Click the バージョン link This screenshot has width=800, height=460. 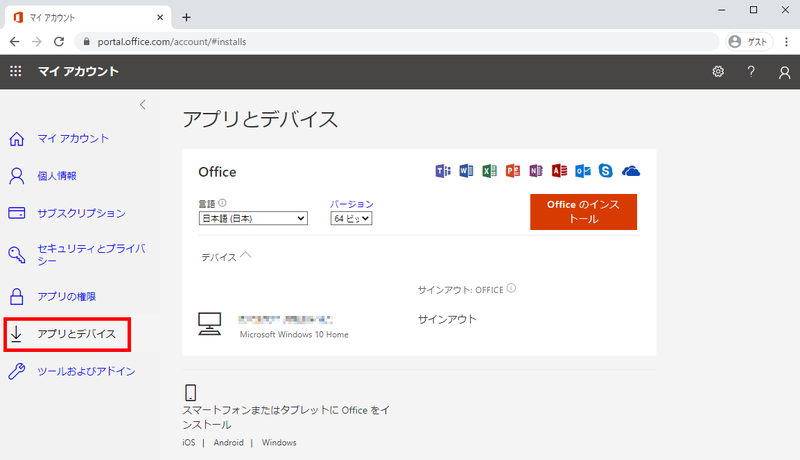(352, 204)
